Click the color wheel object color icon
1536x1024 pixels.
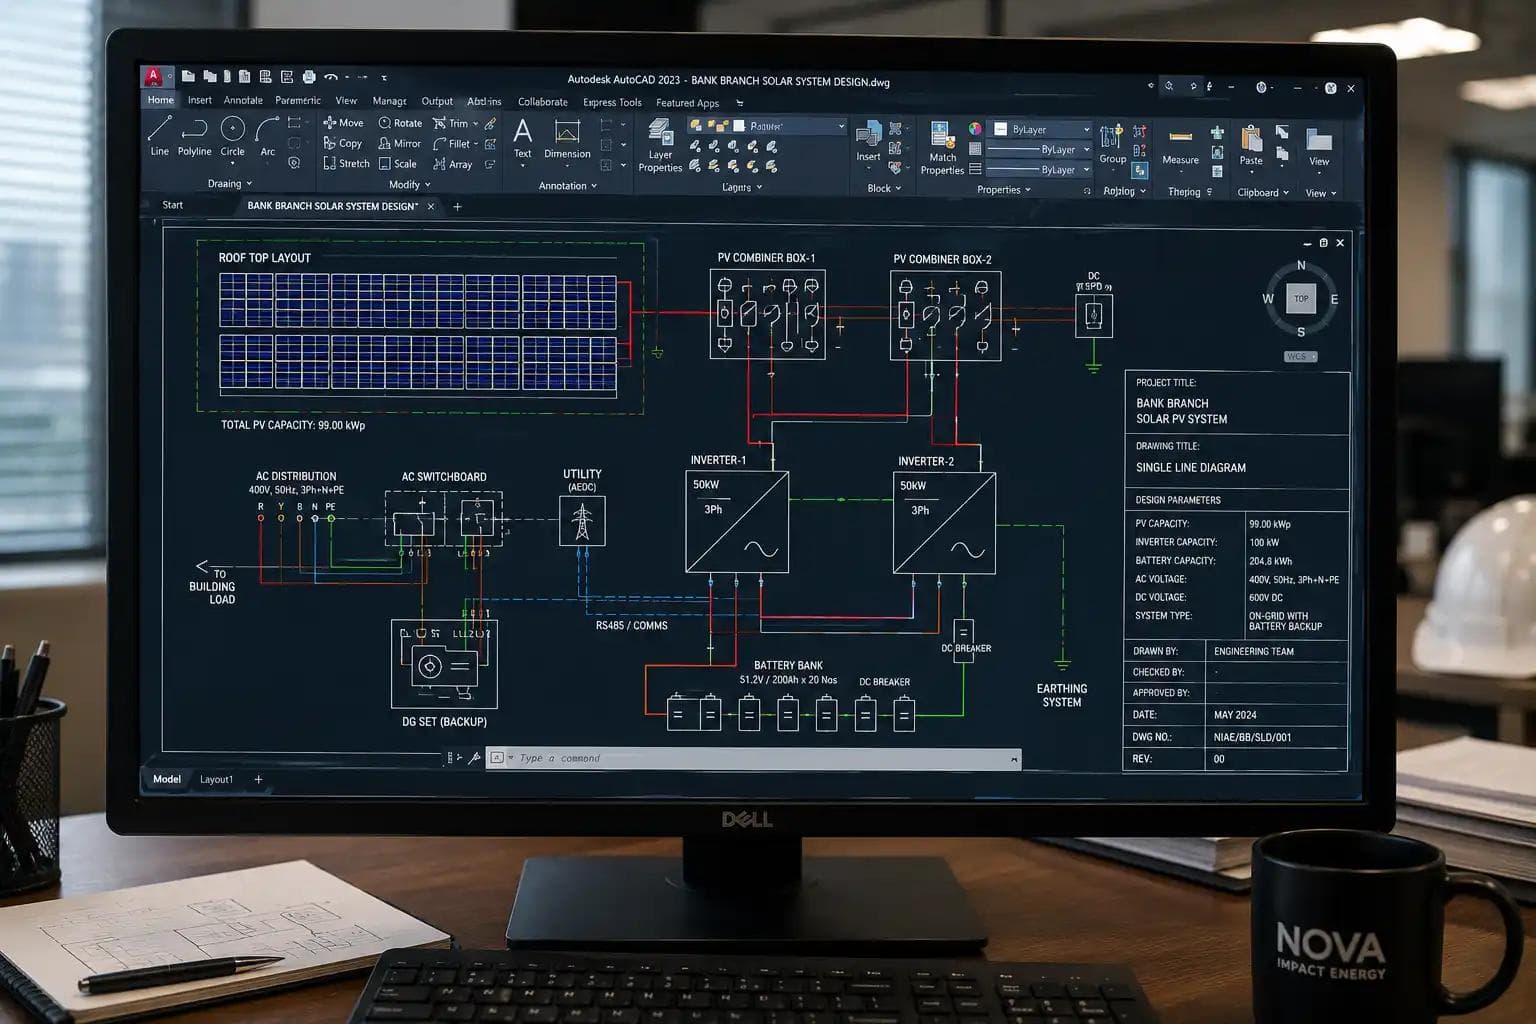(975, 129)
